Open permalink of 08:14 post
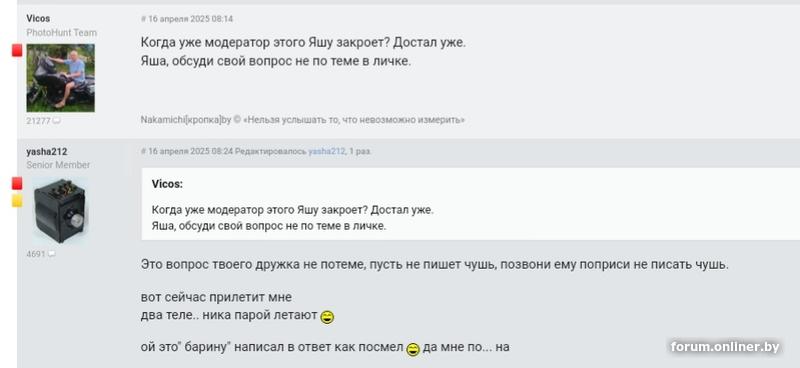 187,19
